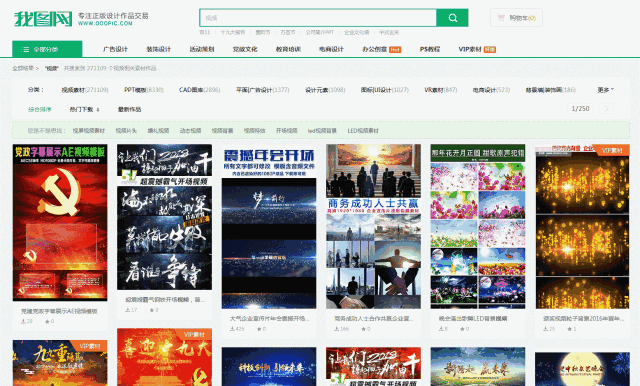Click star icon under party flag AE card
The image size is (640, 386).
click(47, 321)
